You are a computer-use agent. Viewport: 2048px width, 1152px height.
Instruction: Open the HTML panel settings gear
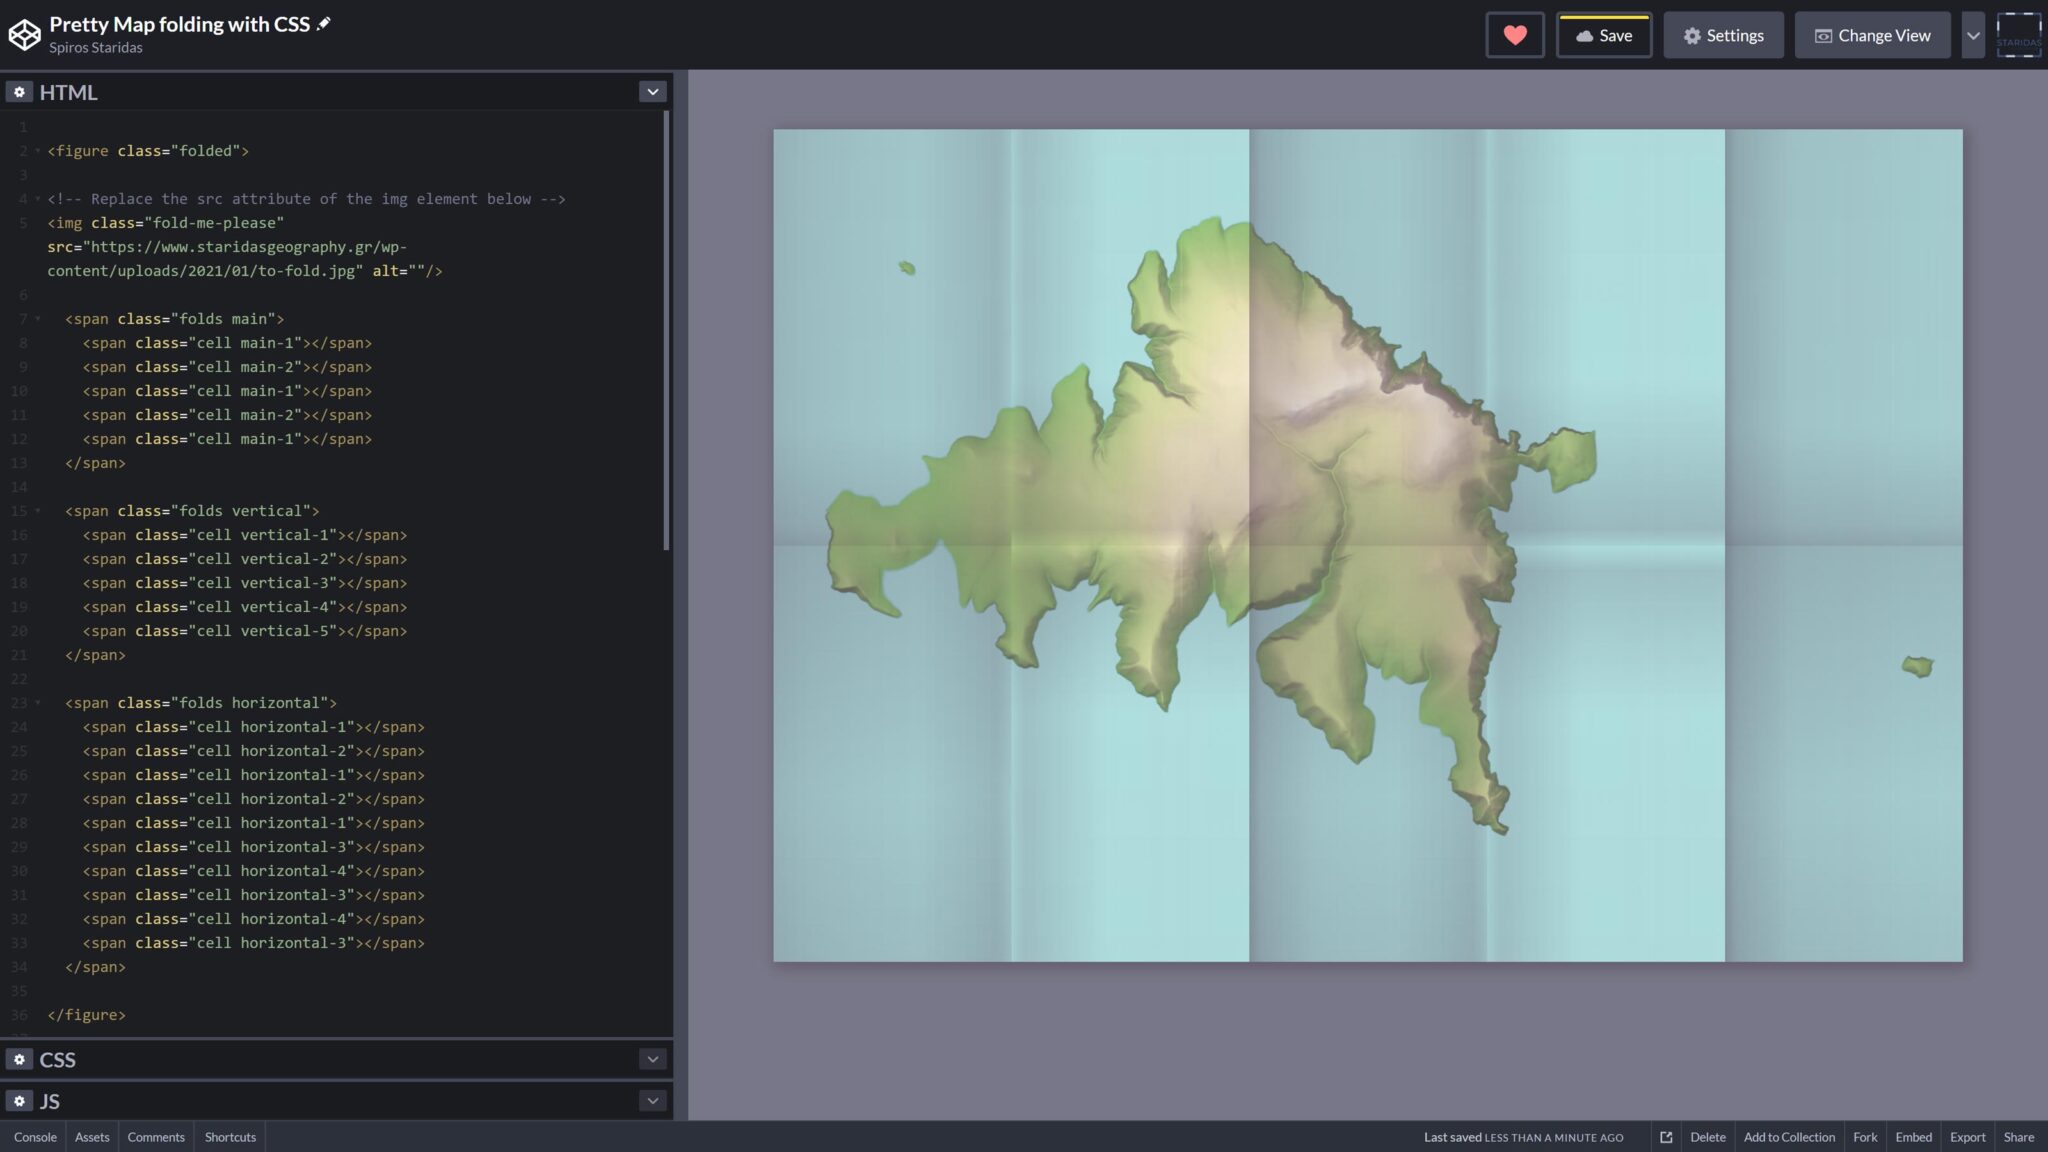[19, 91]
